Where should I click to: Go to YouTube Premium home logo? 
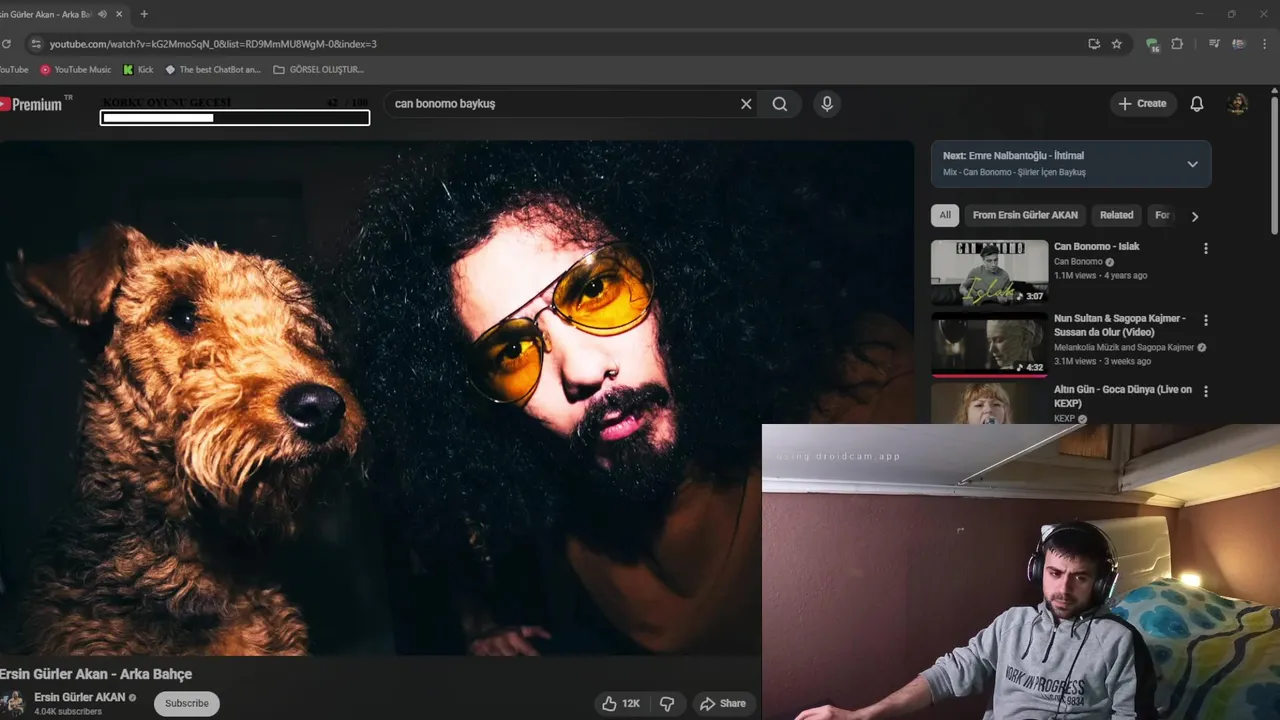[32, 104]
